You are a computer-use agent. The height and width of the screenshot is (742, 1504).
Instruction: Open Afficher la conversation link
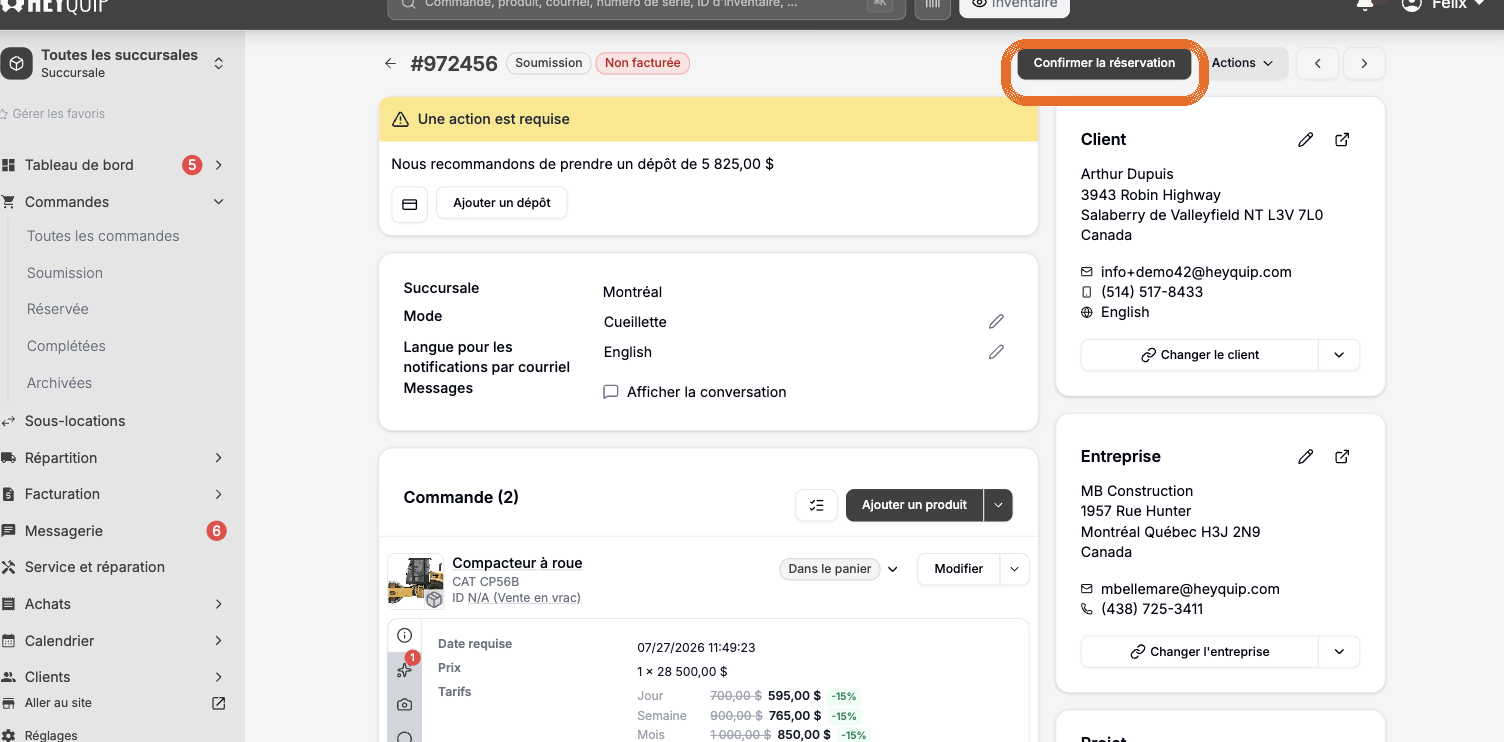click(x=695, y=392)
